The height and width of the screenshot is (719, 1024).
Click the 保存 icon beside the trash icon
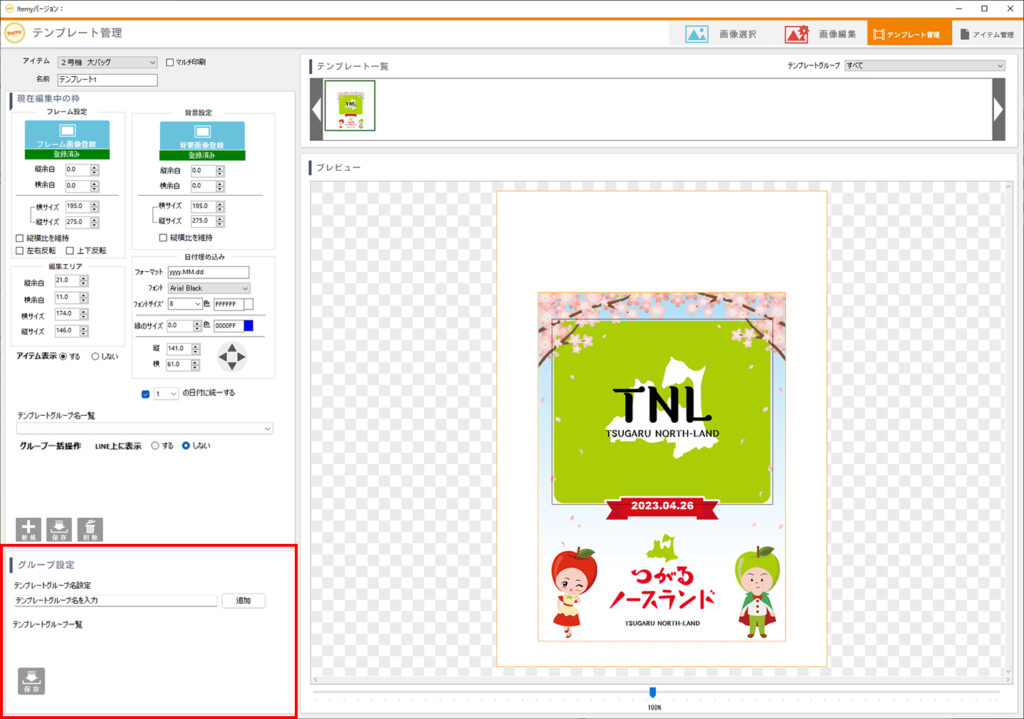click(x=59, y=530)
